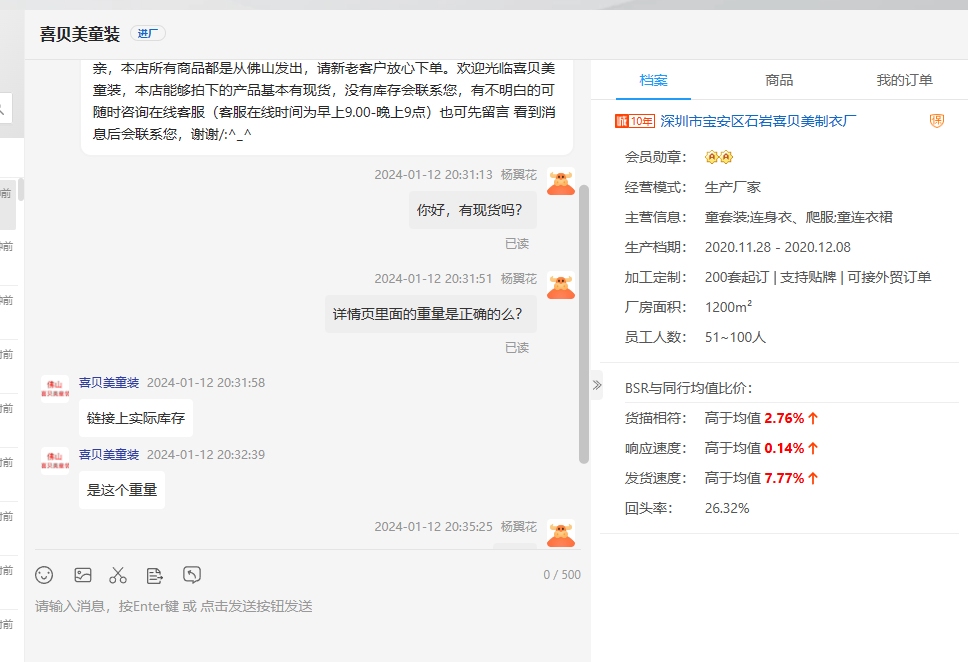Image resolution: width=968 pixels, height=662 pixels.
Task: Open the emoji picker
Action: pyautogui.click(x=44, y=575)
